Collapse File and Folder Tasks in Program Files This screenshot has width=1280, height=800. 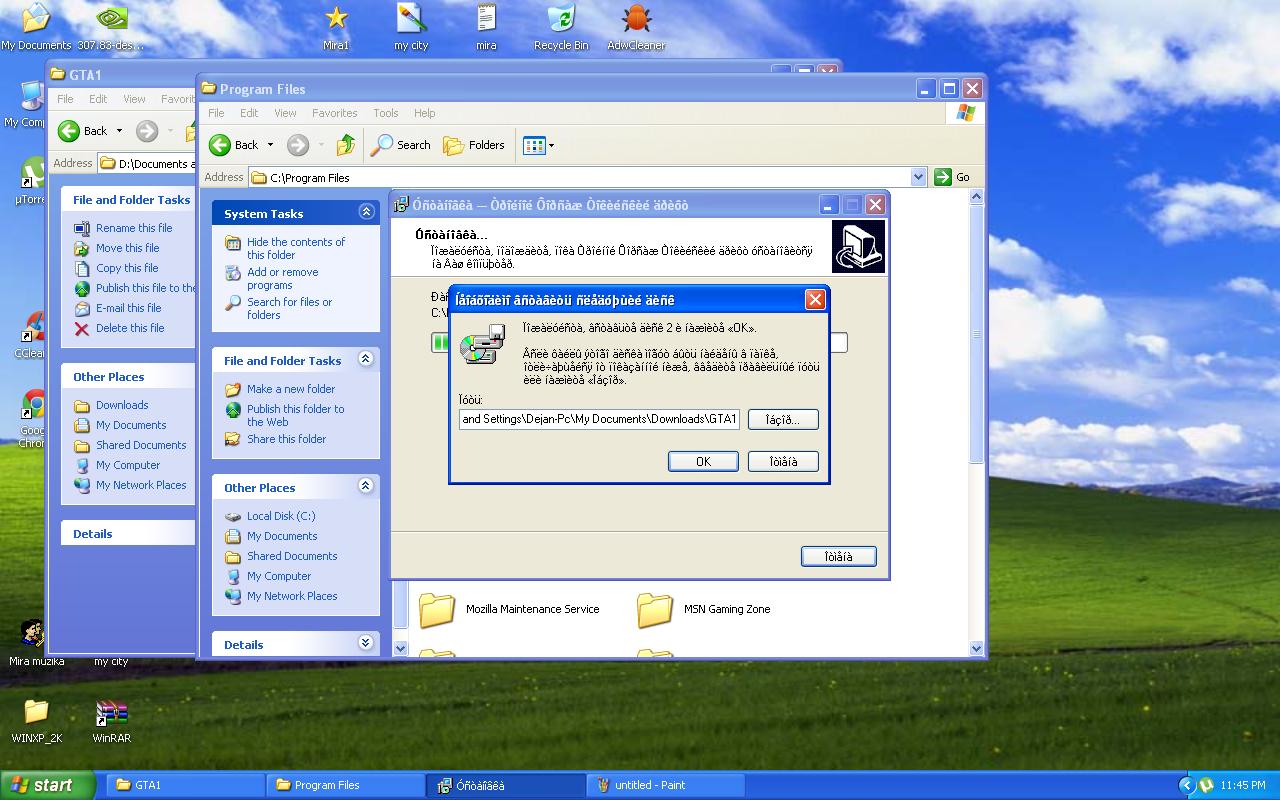(366, 359)
